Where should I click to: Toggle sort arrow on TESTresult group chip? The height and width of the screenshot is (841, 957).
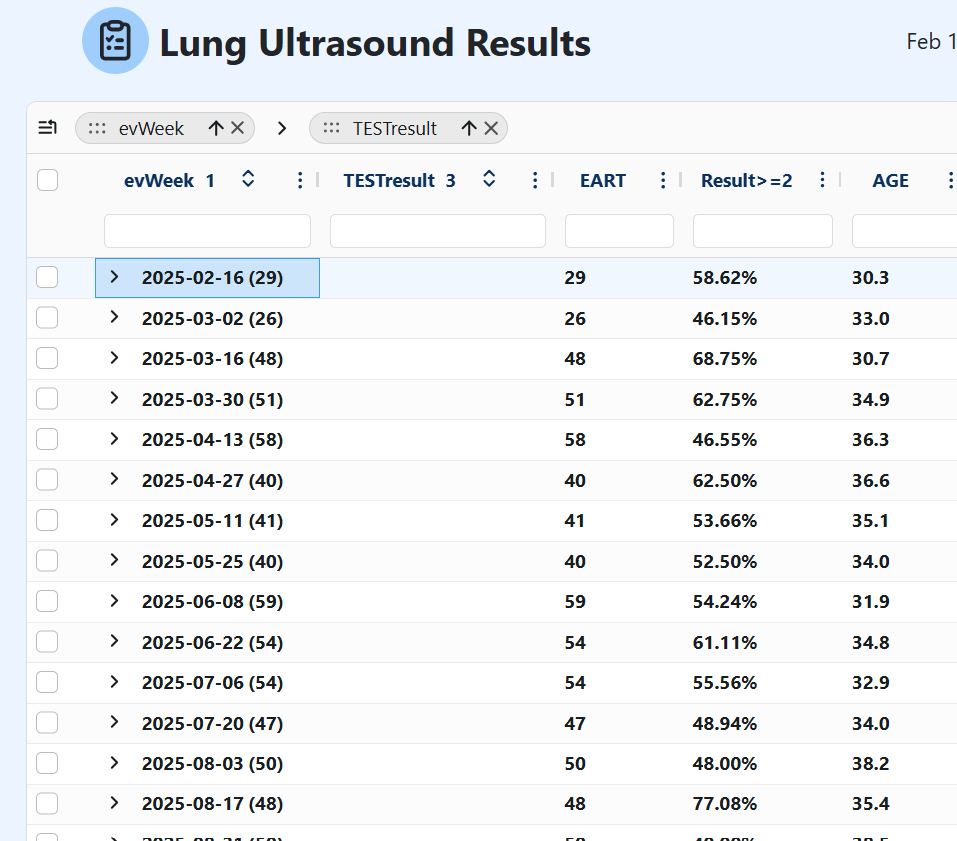[x=468, y=128]
